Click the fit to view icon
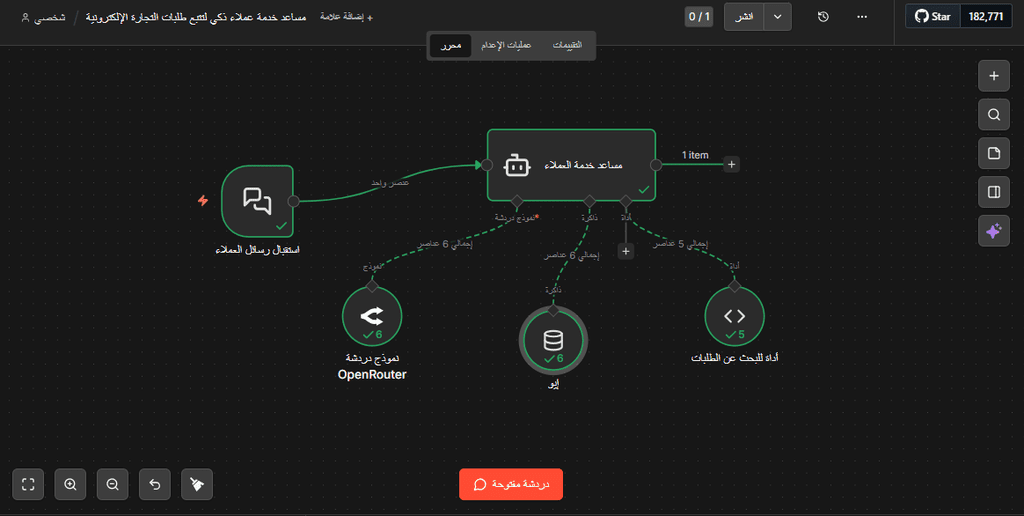Image resolution: width=1024 pixels, height=516 pixels. click(x=28, y=484)
